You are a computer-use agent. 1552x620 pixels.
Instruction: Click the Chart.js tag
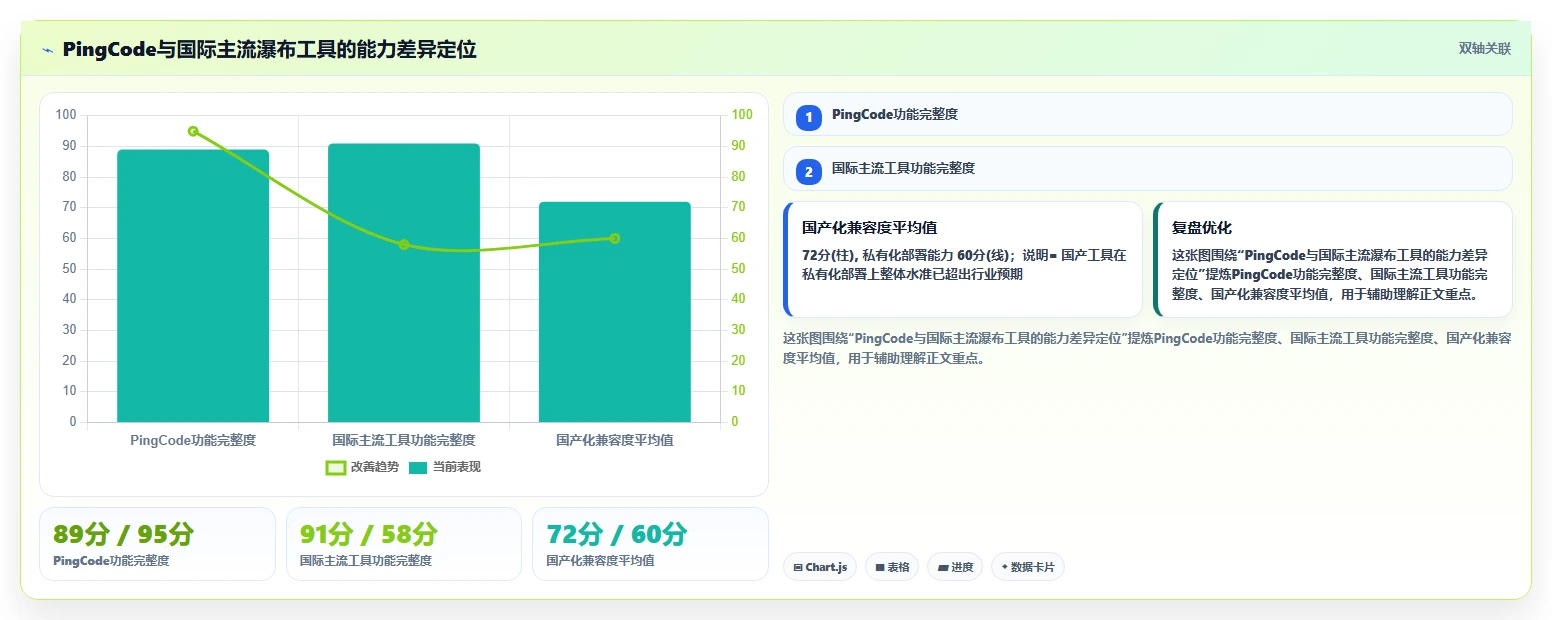point(820,567)
